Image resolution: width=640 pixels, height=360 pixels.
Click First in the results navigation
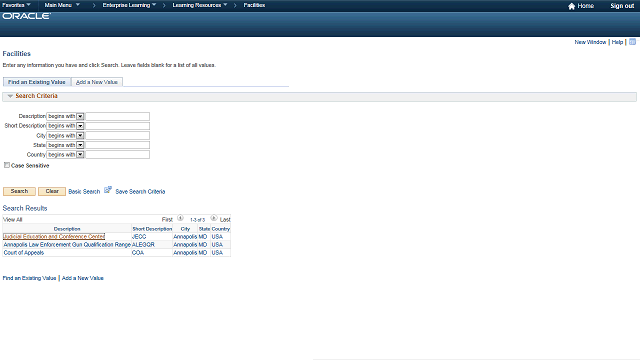click(x=167, y=220)
